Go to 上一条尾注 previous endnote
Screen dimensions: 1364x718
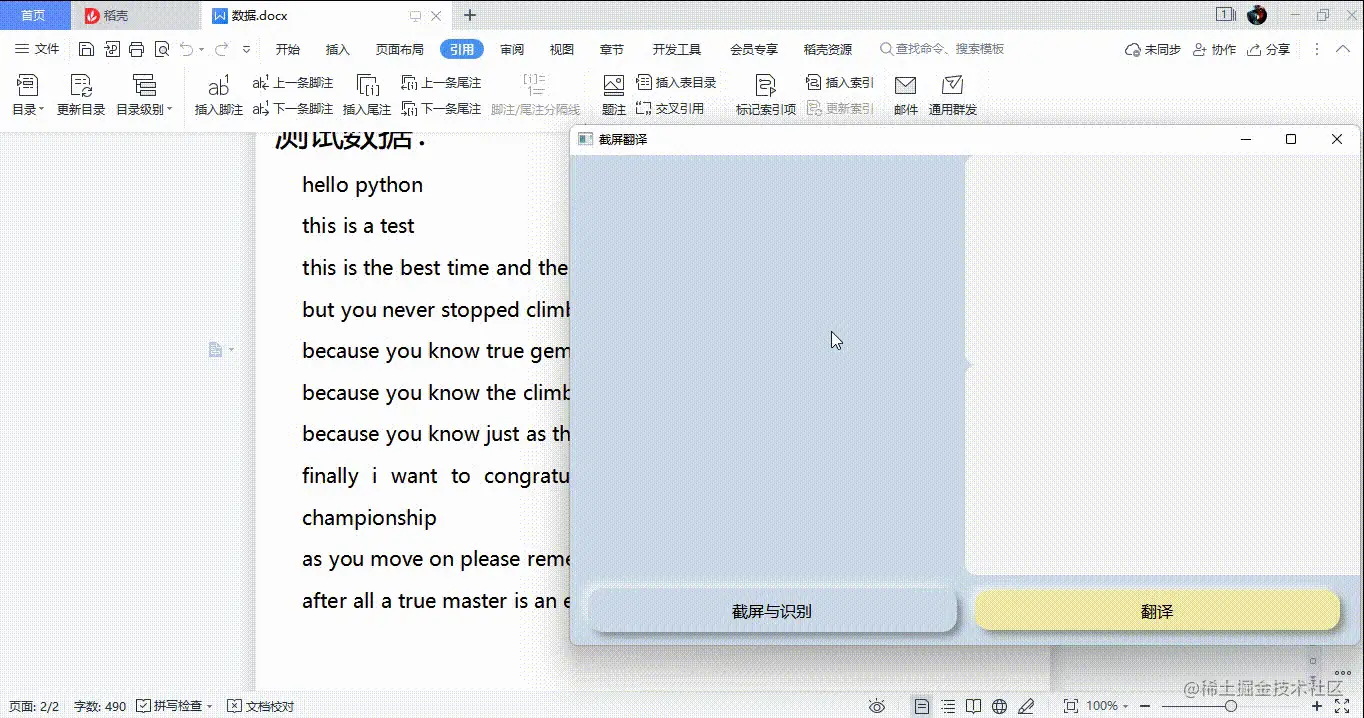click(x=441, y=83)
